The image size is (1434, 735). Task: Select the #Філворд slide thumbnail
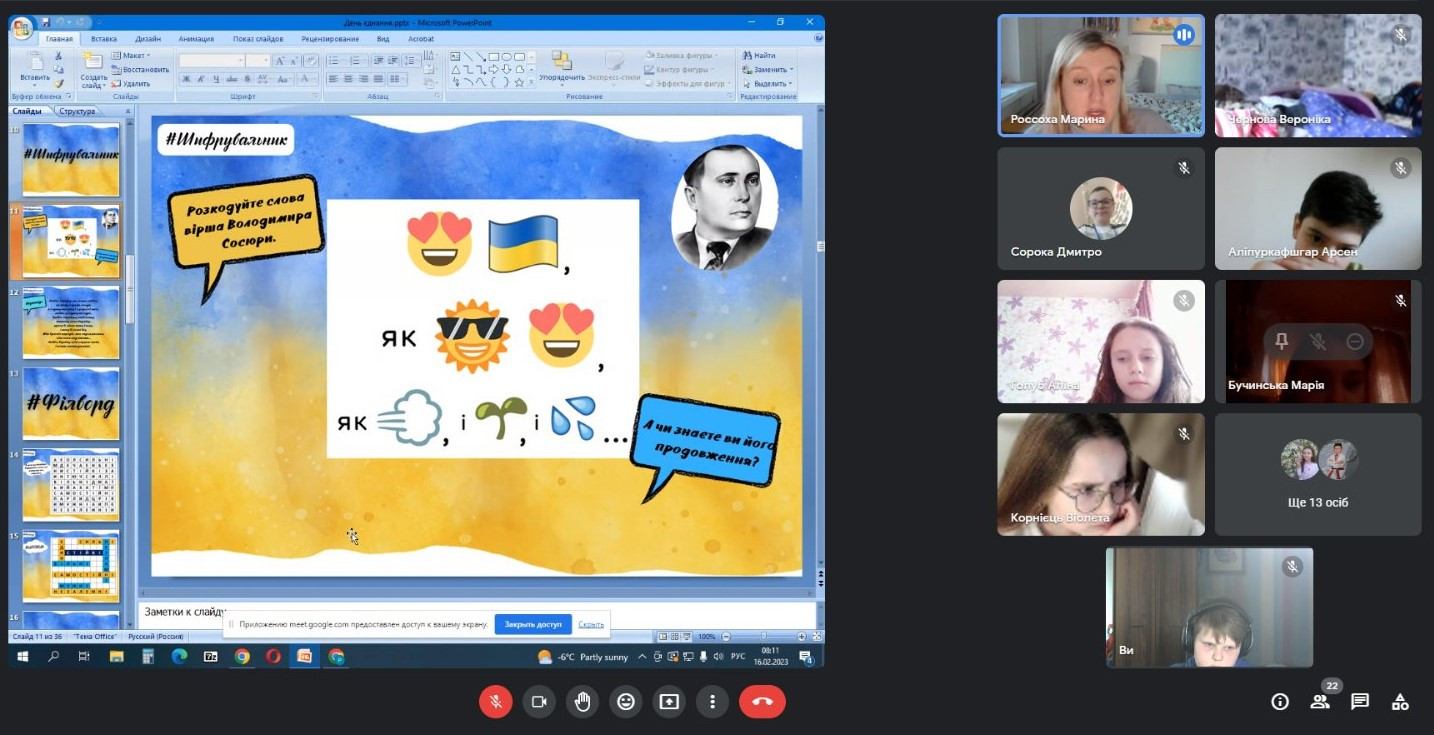coord(71,404)
